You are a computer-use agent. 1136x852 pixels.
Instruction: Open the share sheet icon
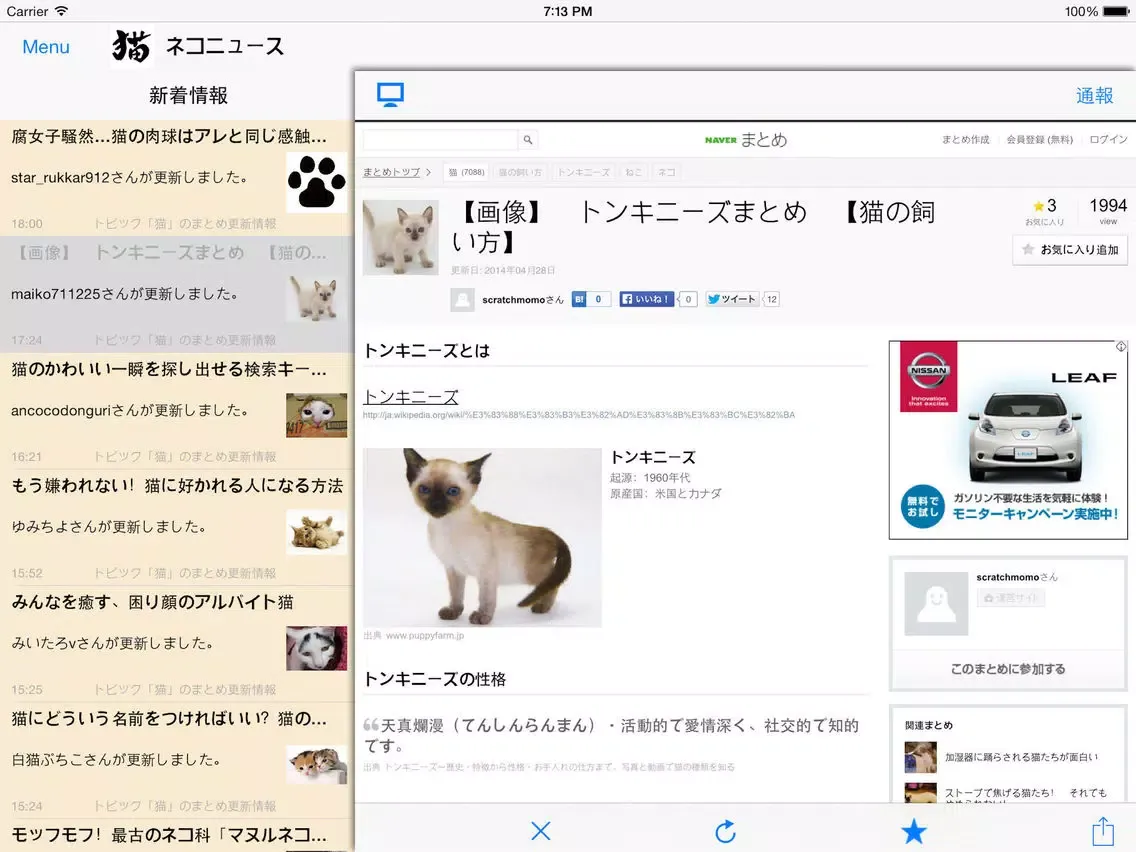(x=1102, y=830)
